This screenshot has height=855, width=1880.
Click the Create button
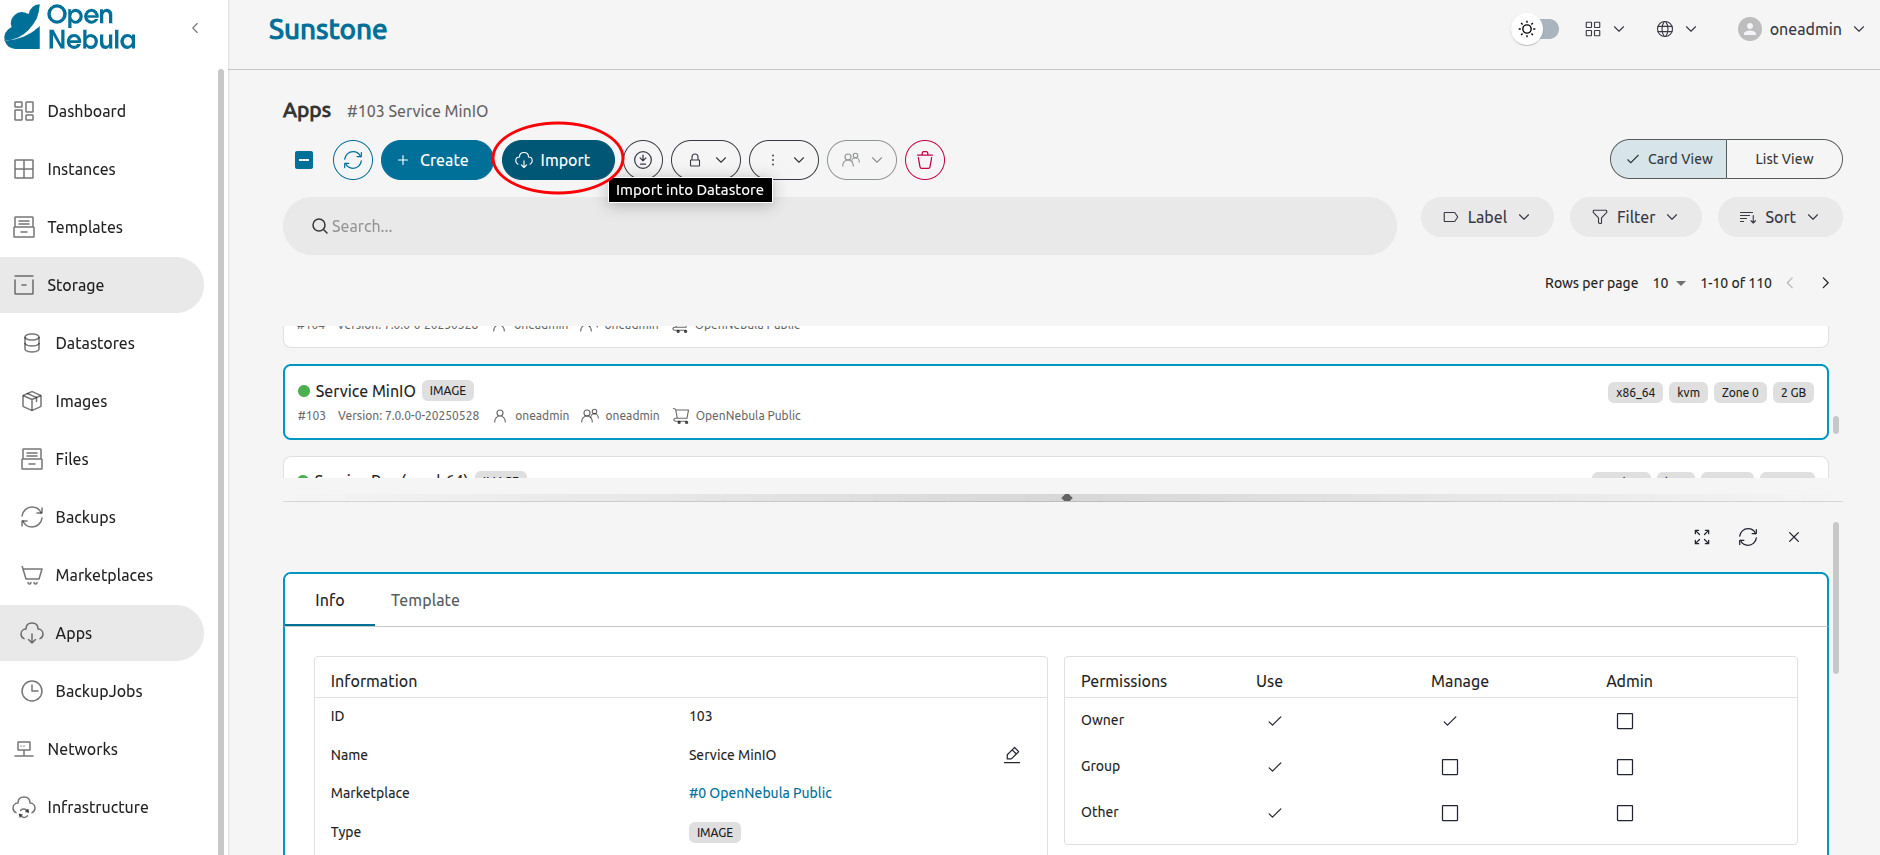[434, 160]
